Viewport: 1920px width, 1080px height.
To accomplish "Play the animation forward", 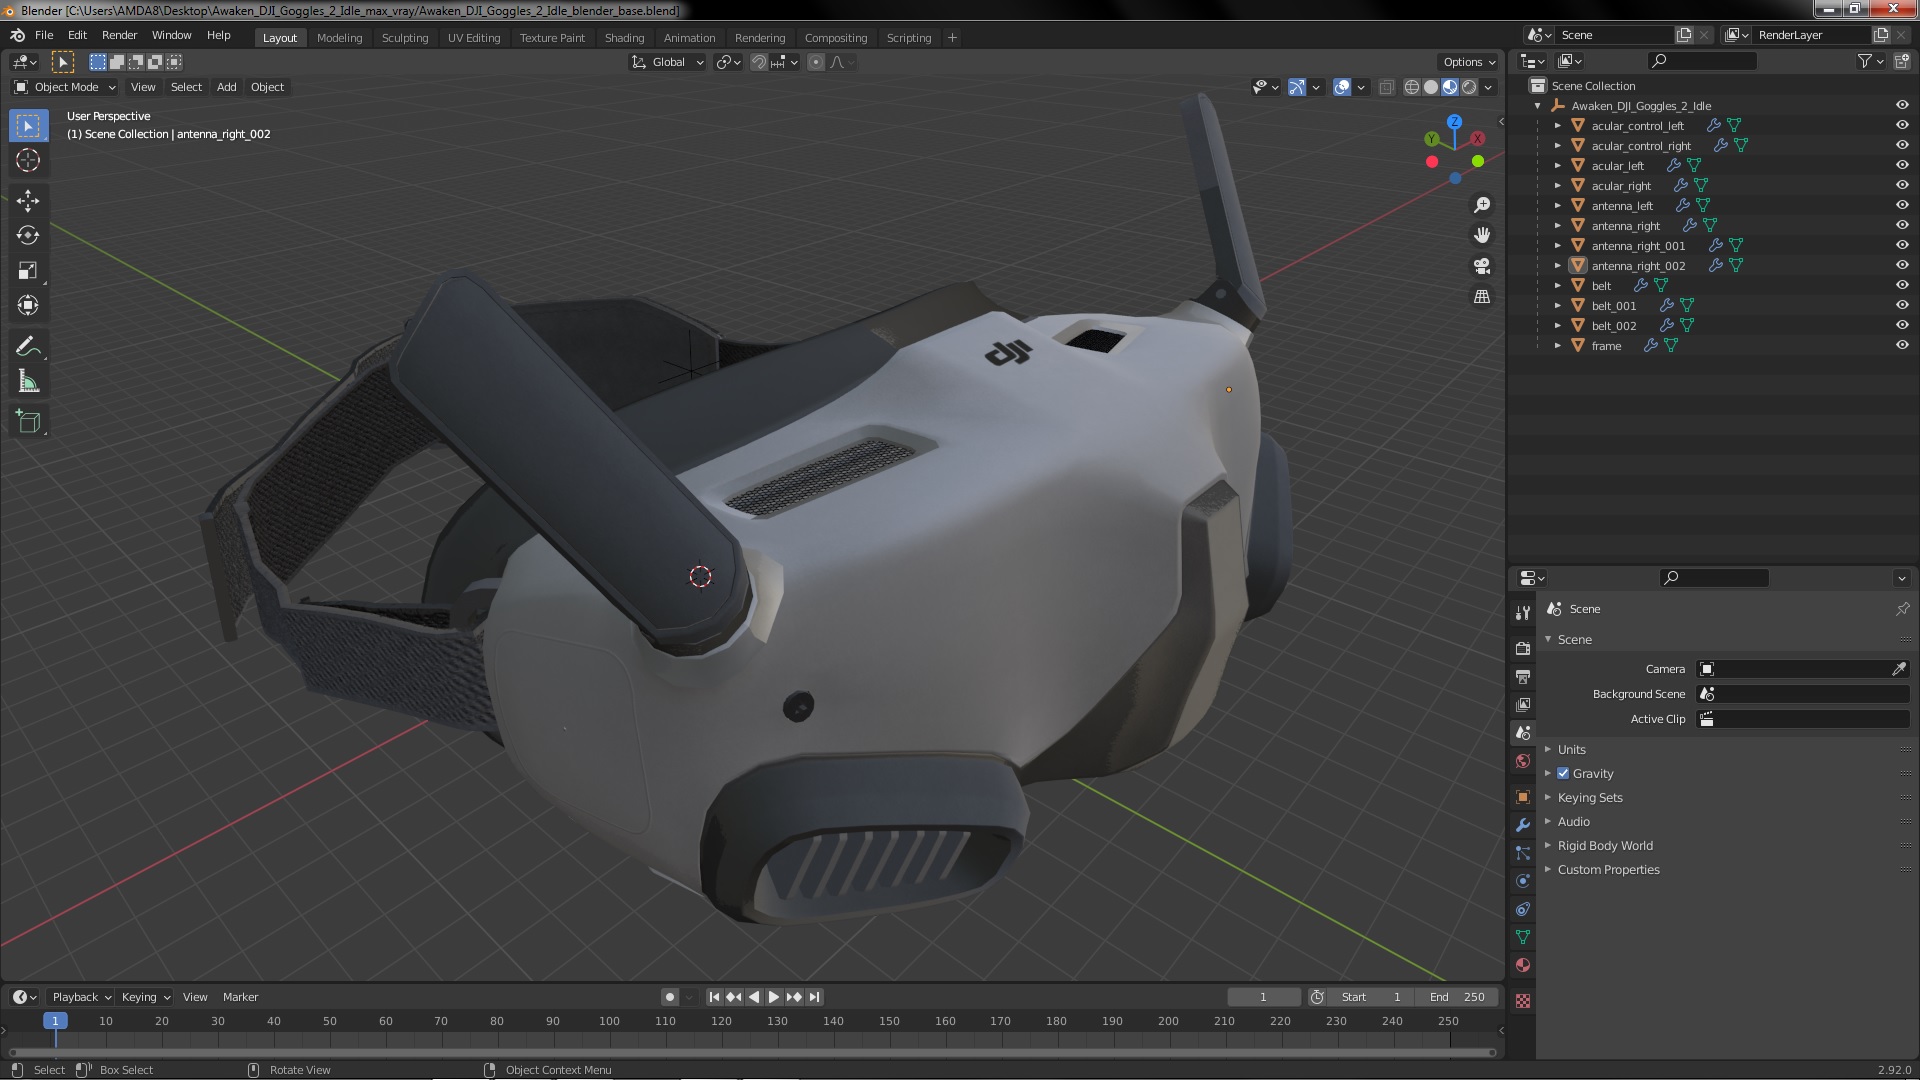I will (x=774, y=997).
